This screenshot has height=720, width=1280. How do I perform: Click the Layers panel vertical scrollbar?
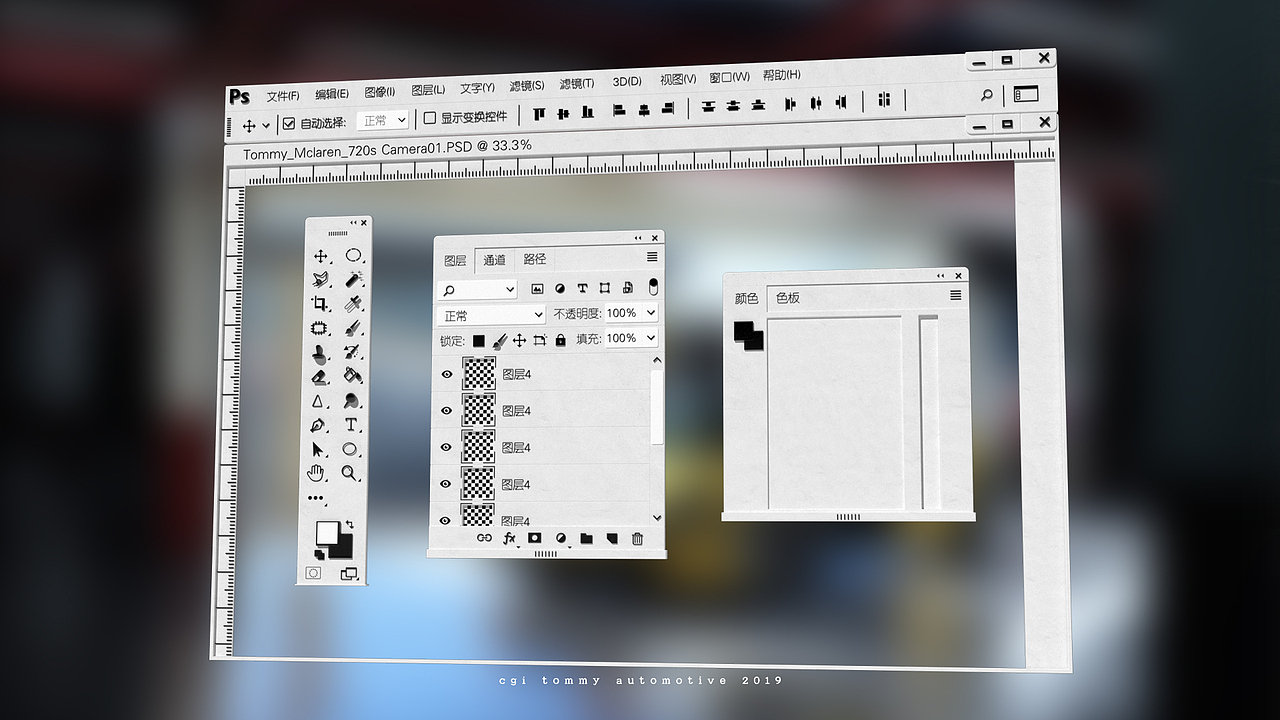pos(657,408)
